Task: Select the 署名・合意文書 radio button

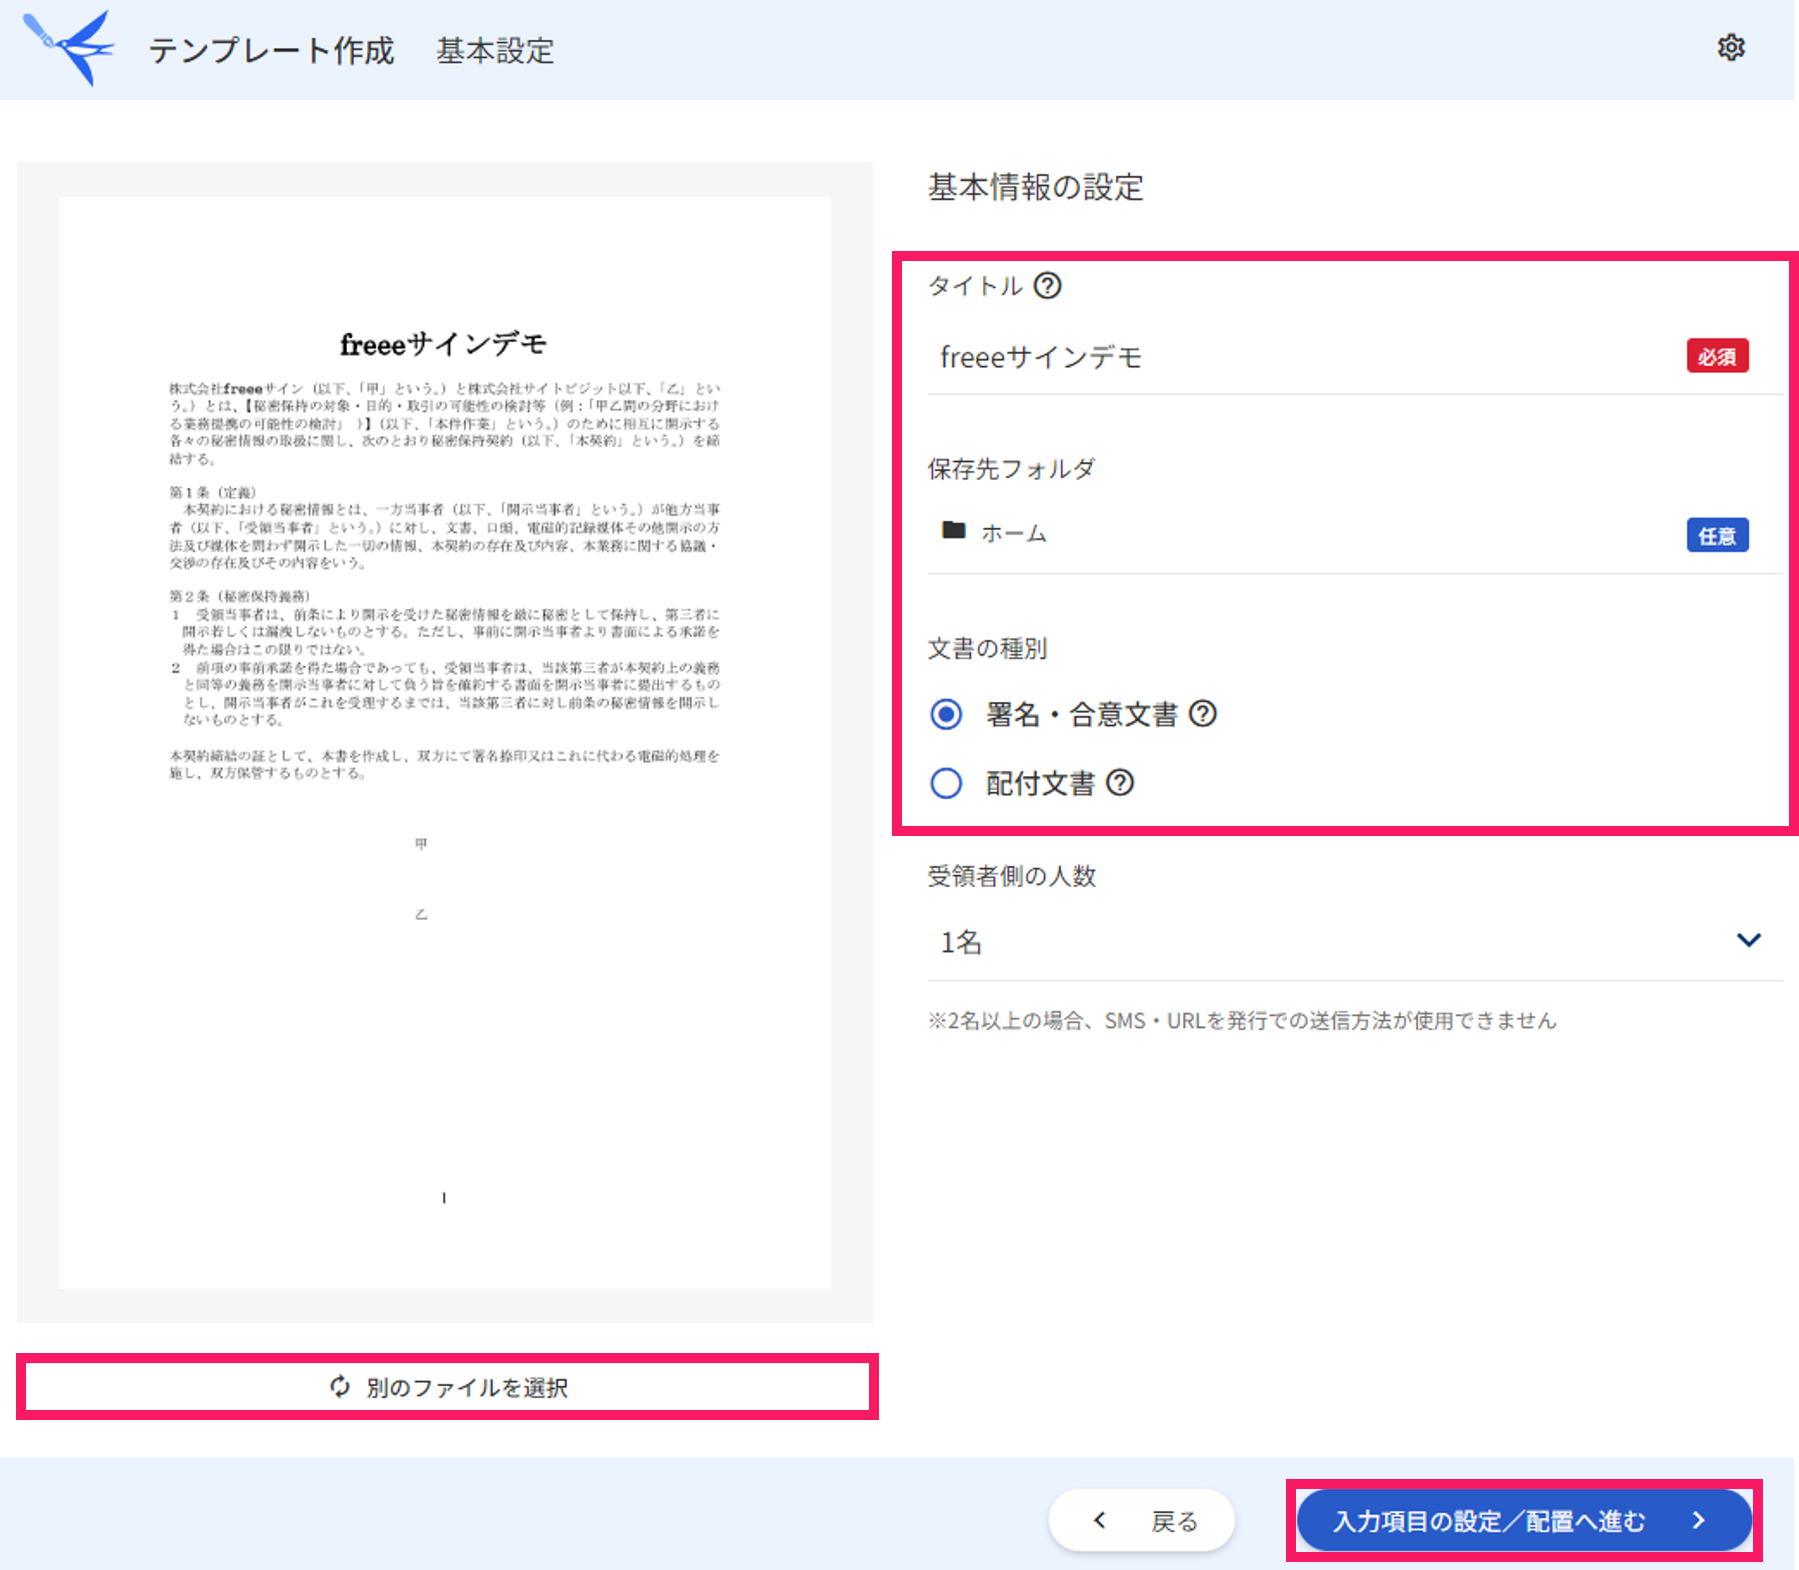Action: 946,714
